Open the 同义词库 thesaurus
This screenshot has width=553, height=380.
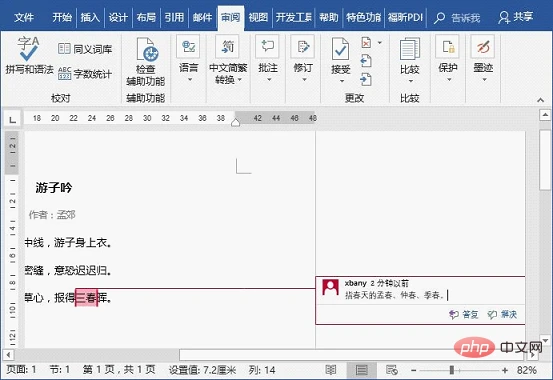coord(85,49)
